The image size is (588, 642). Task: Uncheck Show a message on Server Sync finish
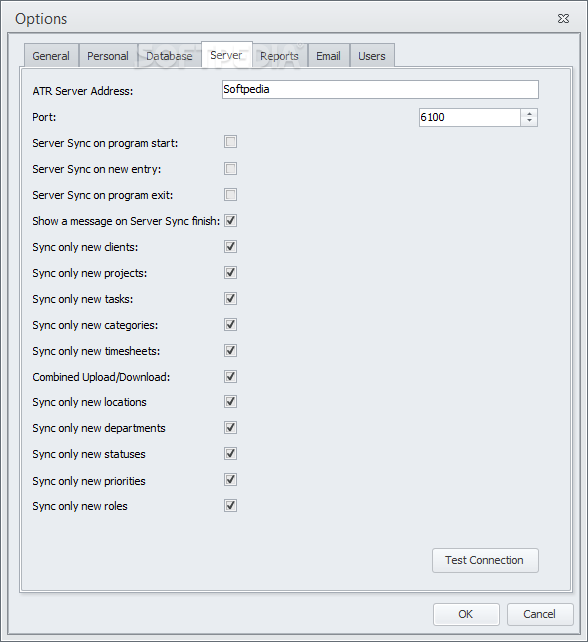pyautogui.click(x=231, y=220)
